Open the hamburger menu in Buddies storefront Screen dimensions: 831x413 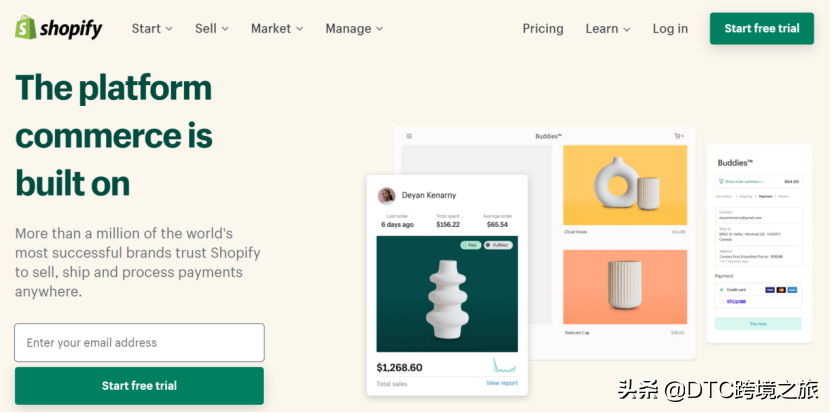tap(409, 136)
